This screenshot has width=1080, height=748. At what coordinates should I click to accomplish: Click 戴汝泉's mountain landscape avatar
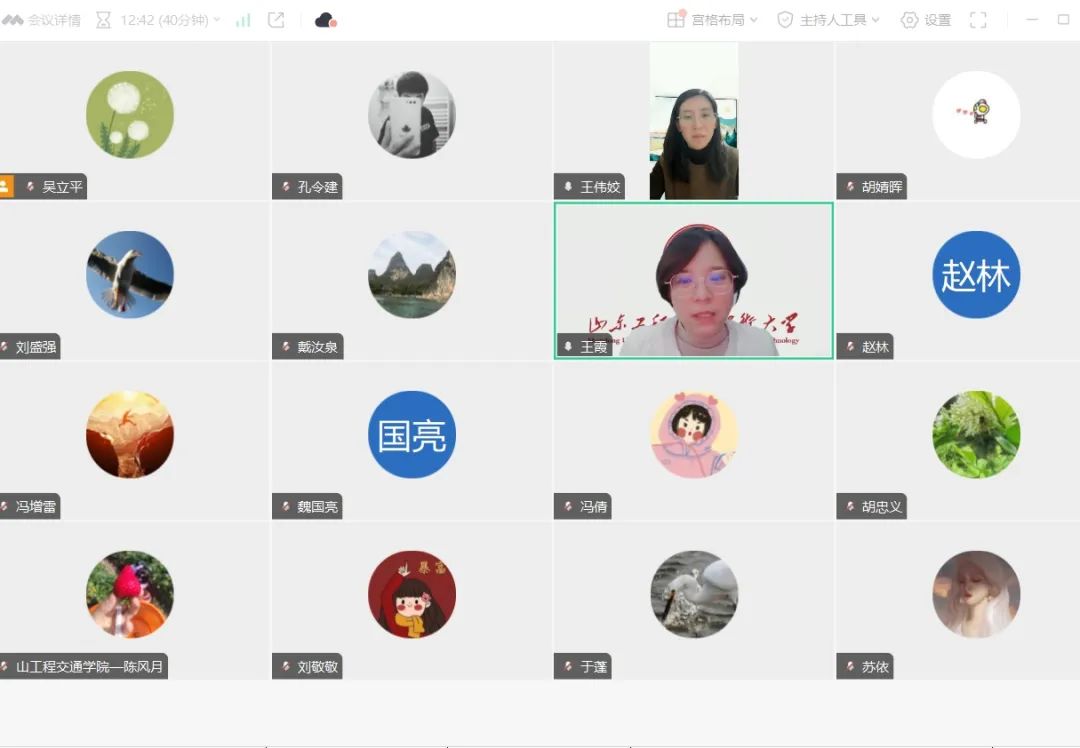click(411, 275)
